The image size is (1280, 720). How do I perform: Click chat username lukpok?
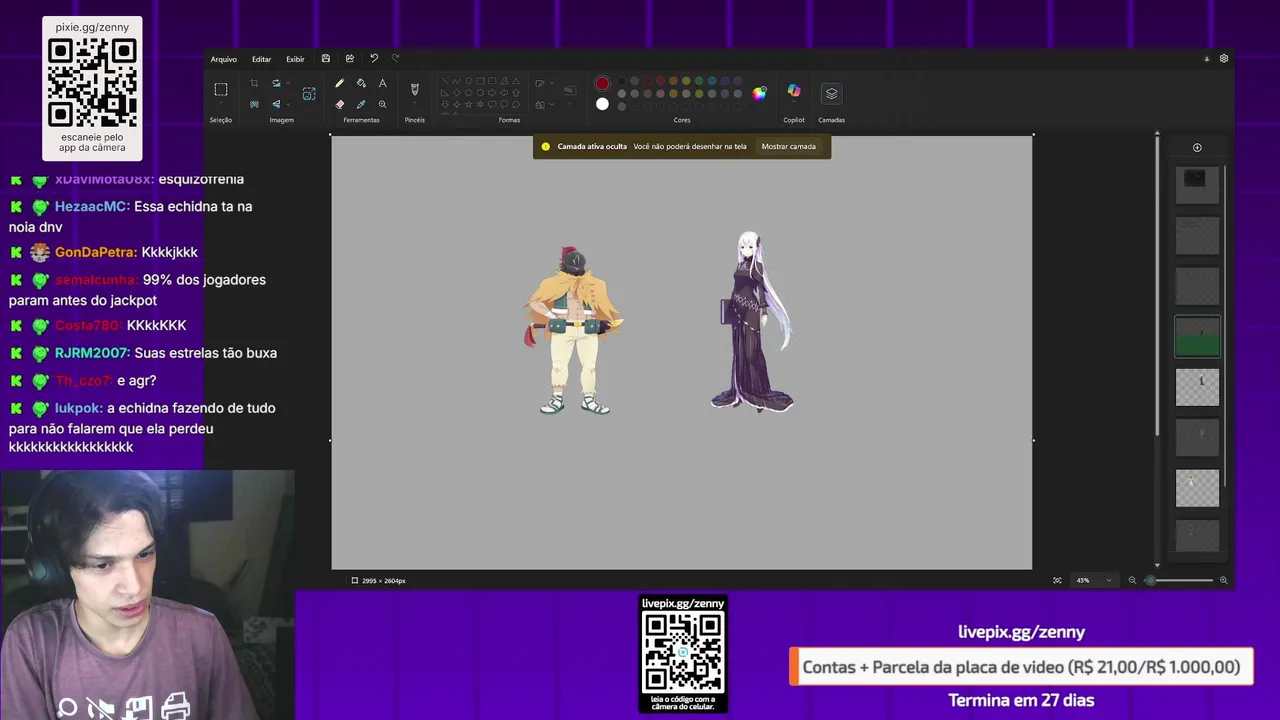(x=79, y=408)
